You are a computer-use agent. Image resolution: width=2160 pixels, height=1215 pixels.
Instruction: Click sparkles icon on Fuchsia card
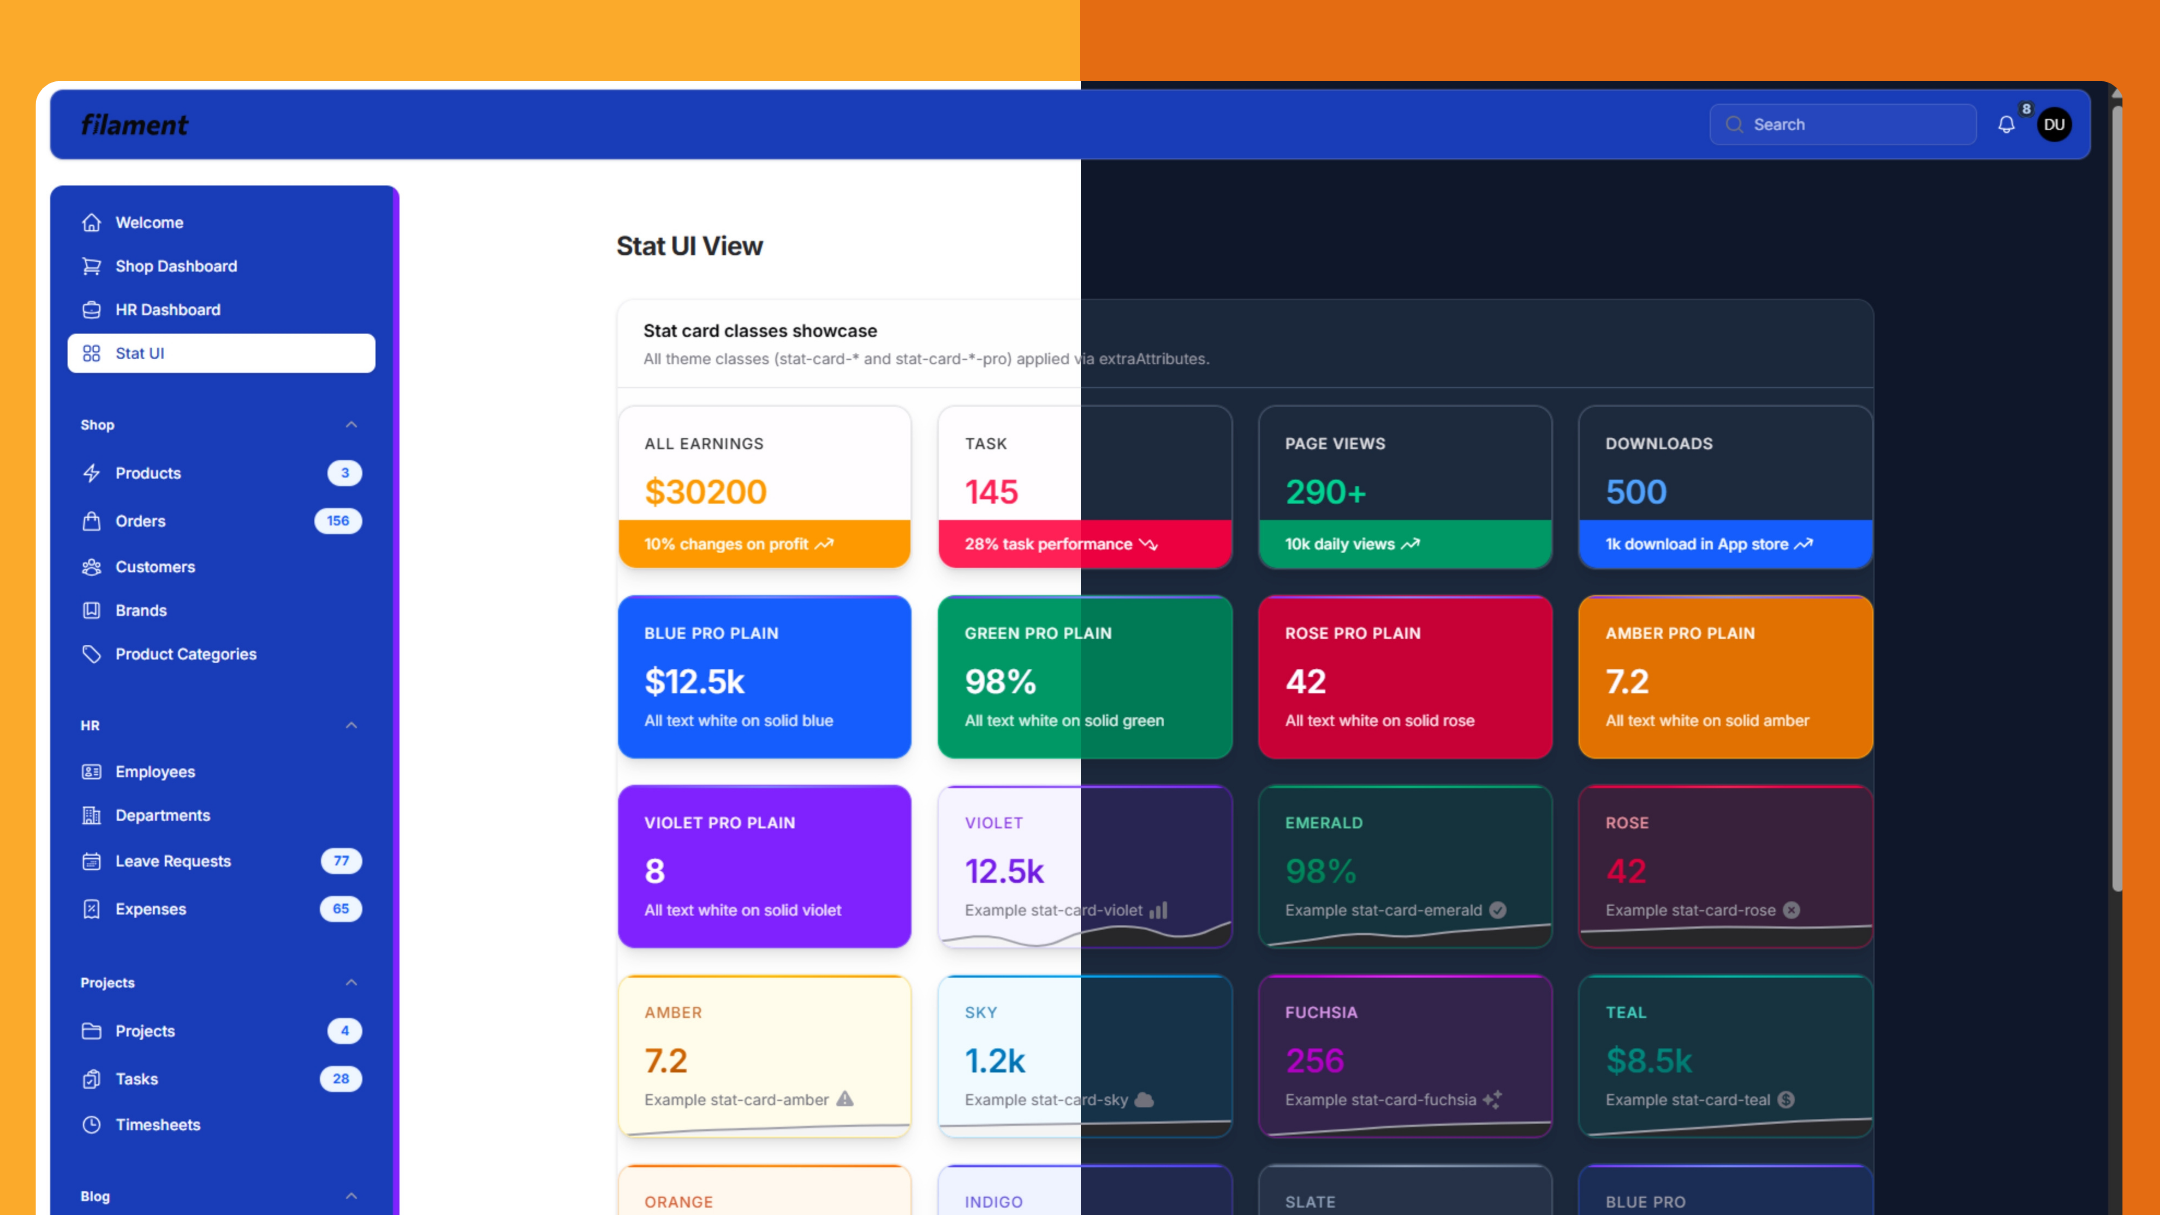1492,1099
